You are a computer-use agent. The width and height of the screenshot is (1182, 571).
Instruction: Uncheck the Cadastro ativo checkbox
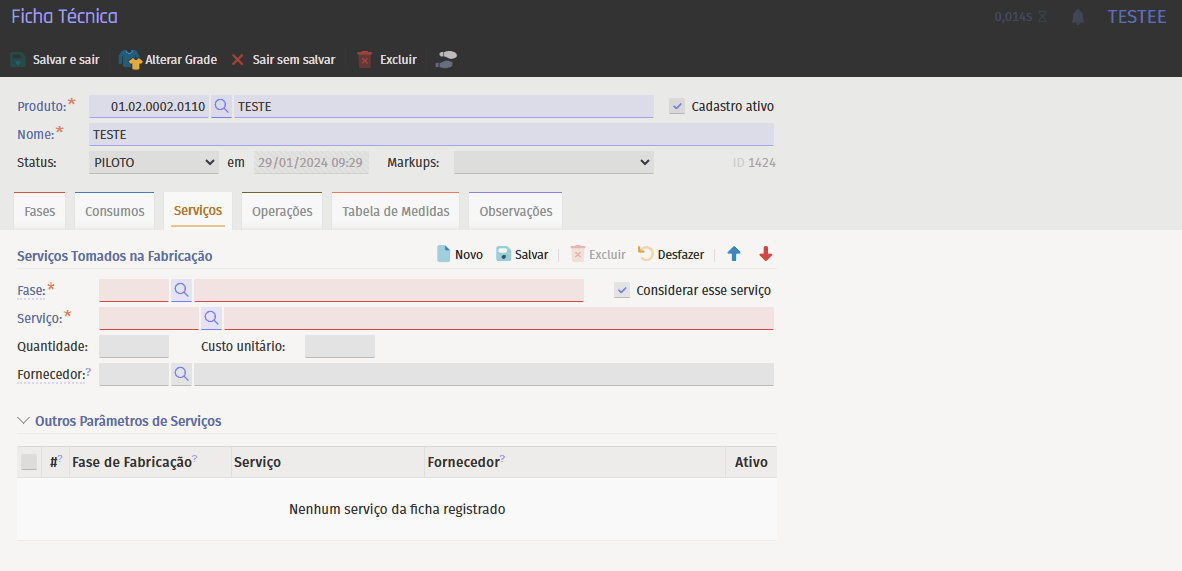(677, 106)
